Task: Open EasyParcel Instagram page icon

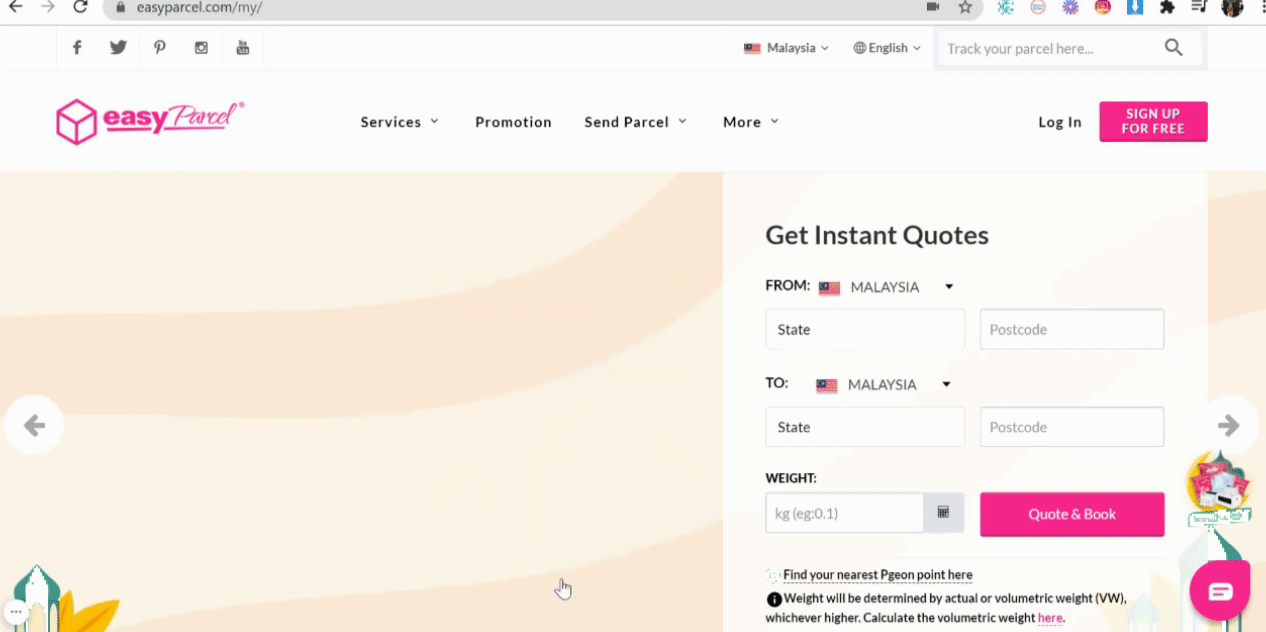Action: coord(201,48)
